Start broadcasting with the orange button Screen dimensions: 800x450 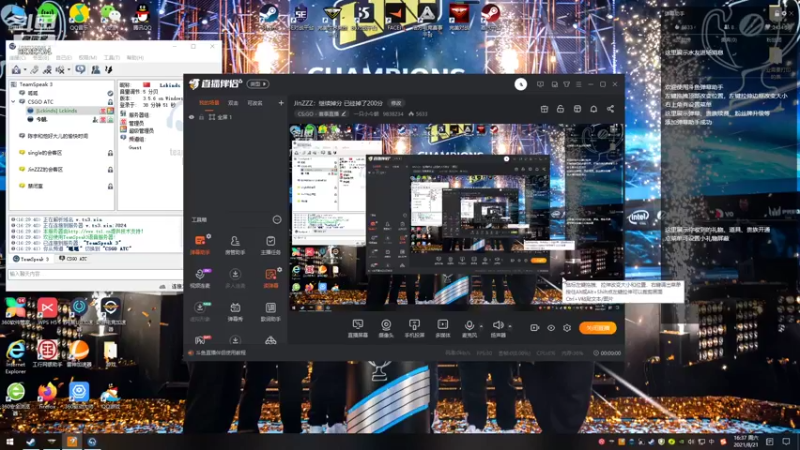click(x=597, y=328)
